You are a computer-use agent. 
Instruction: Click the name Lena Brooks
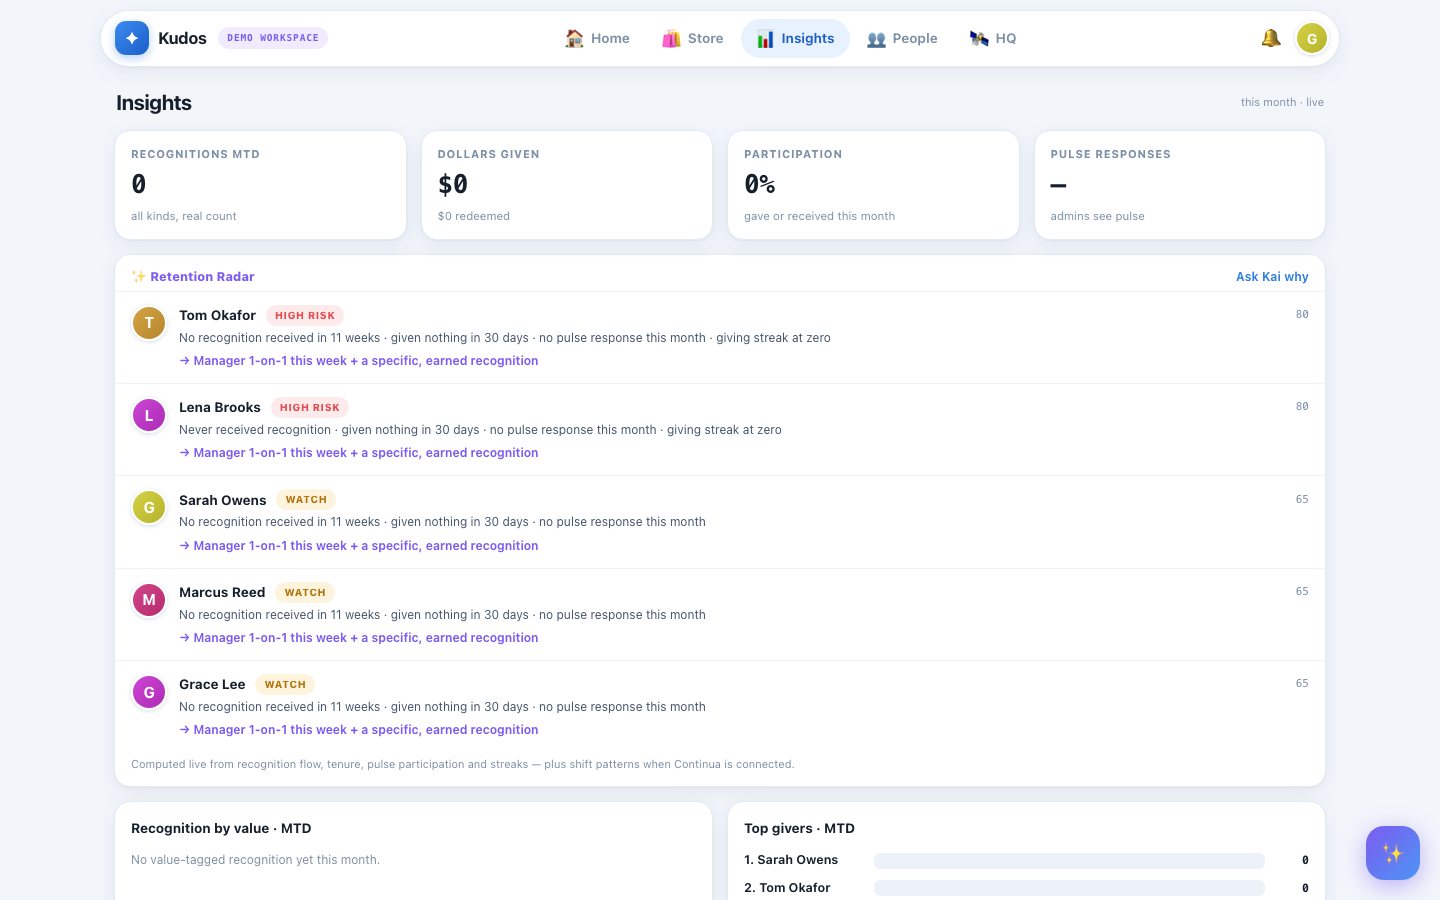[x=220, y=407]
